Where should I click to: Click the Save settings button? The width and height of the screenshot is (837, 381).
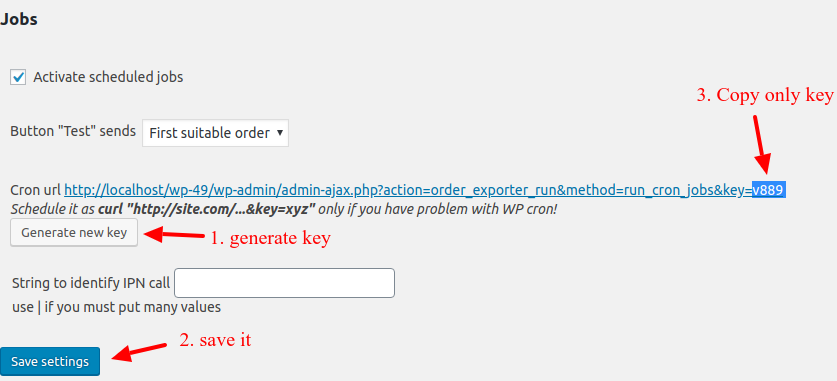tap(50, 362)
